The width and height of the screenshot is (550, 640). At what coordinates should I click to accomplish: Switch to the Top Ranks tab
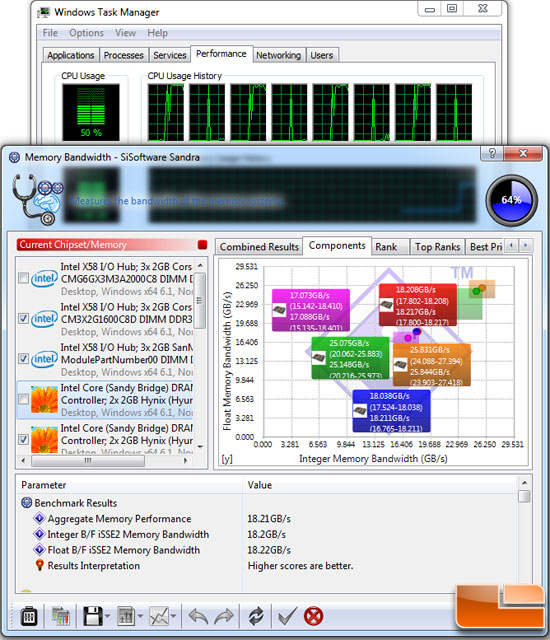[437, 247]
